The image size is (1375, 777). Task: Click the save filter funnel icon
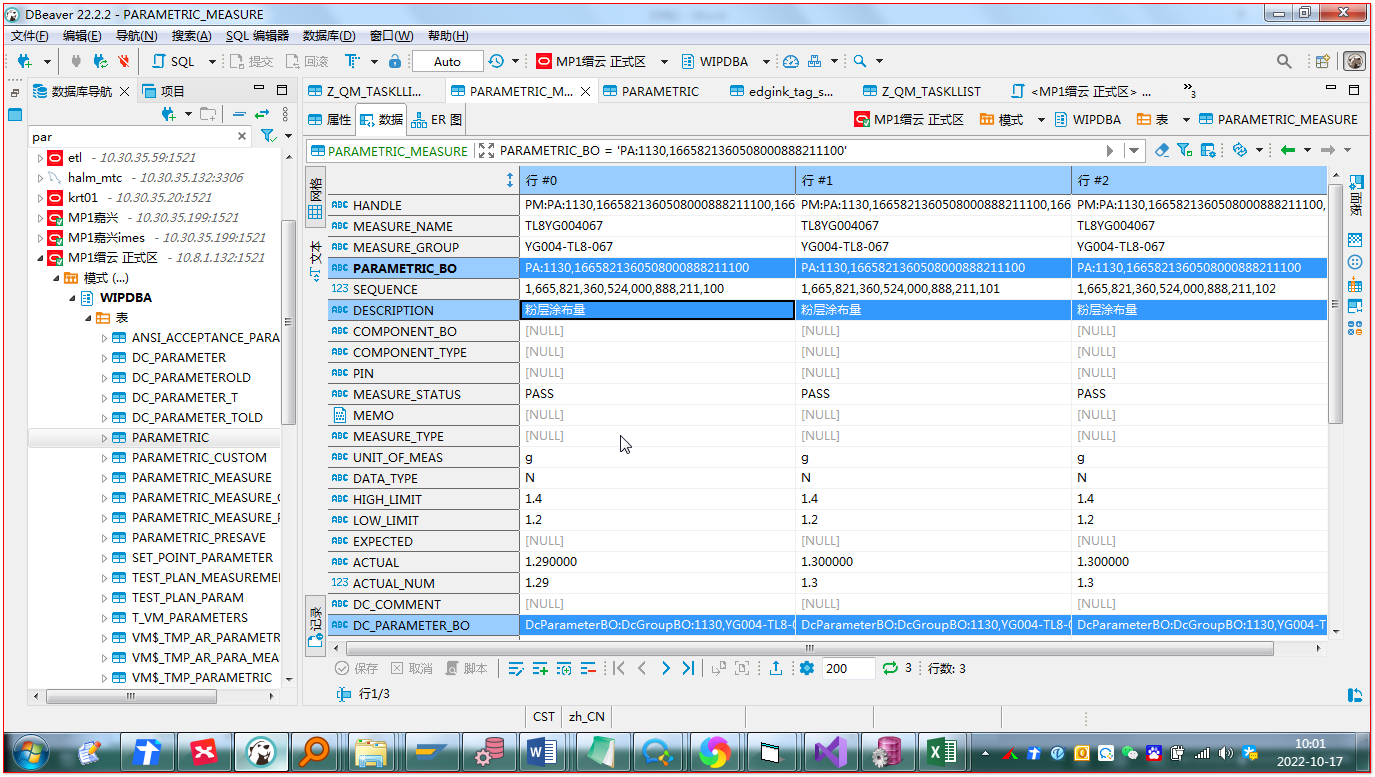[x=1184, y=150]
